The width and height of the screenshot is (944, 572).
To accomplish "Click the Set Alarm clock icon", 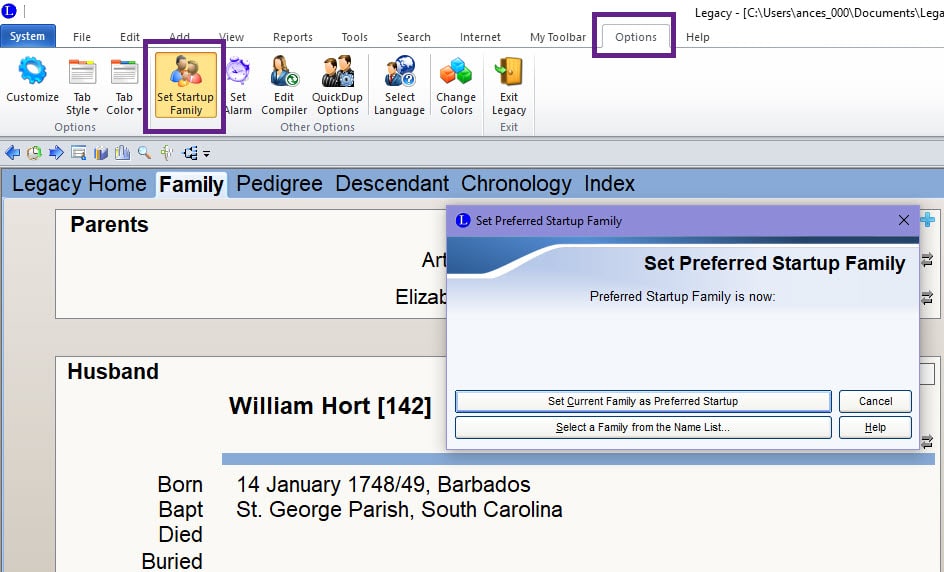I will click(x=238, y=72).
